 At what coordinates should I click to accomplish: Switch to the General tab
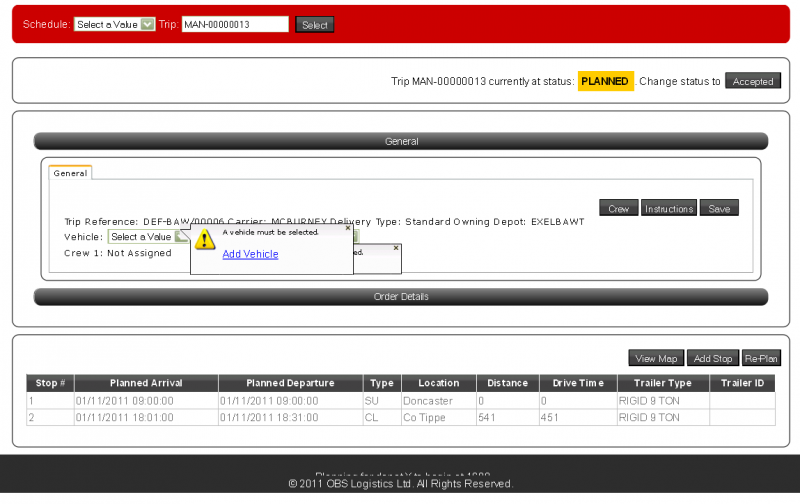70,173
